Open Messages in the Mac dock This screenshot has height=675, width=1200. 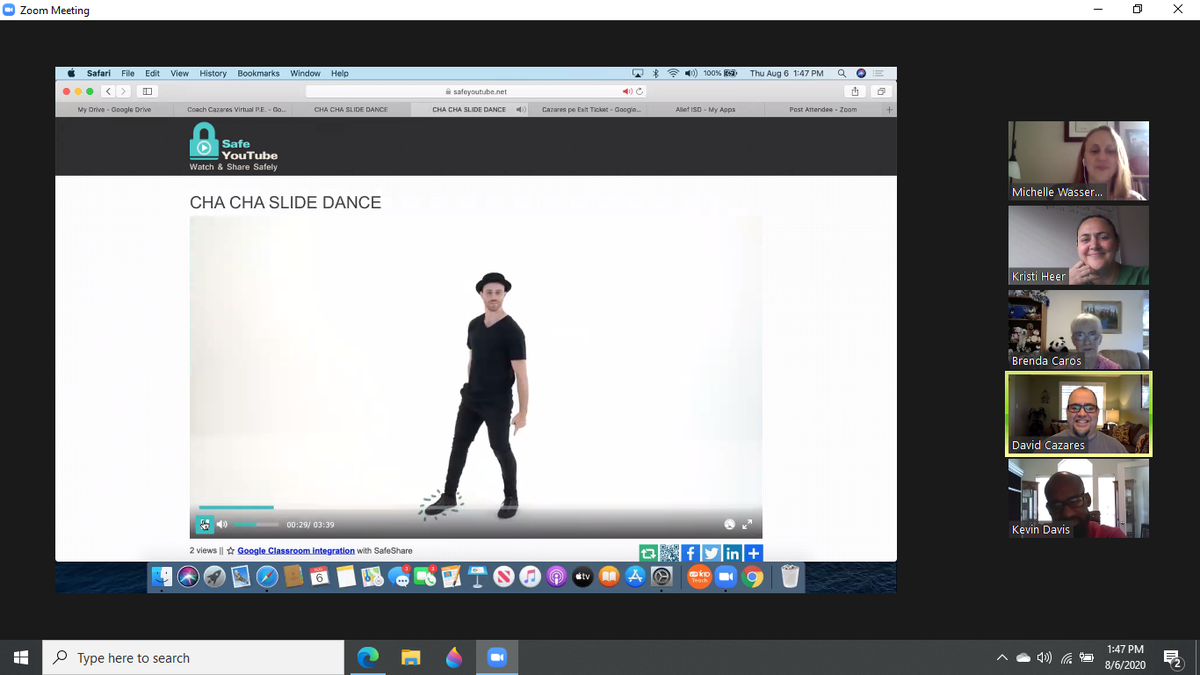point(399,576)
